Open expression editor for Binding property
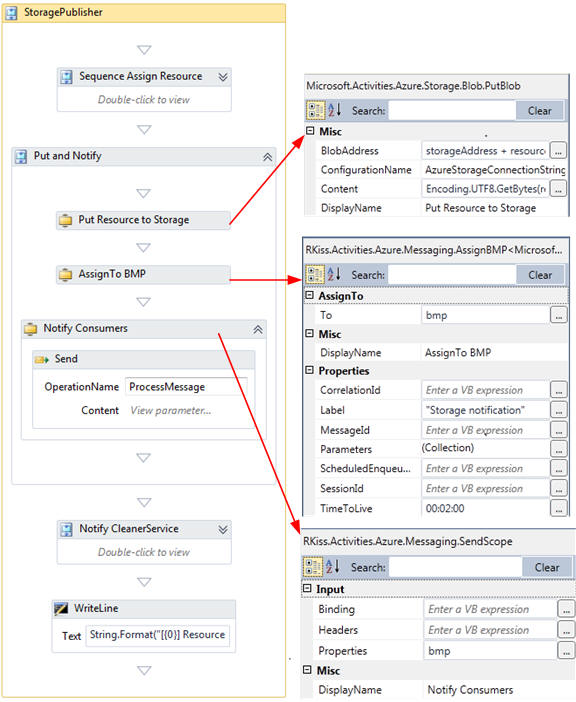Image resolution: width=576 pixels, height=702 pixels. 566,609
